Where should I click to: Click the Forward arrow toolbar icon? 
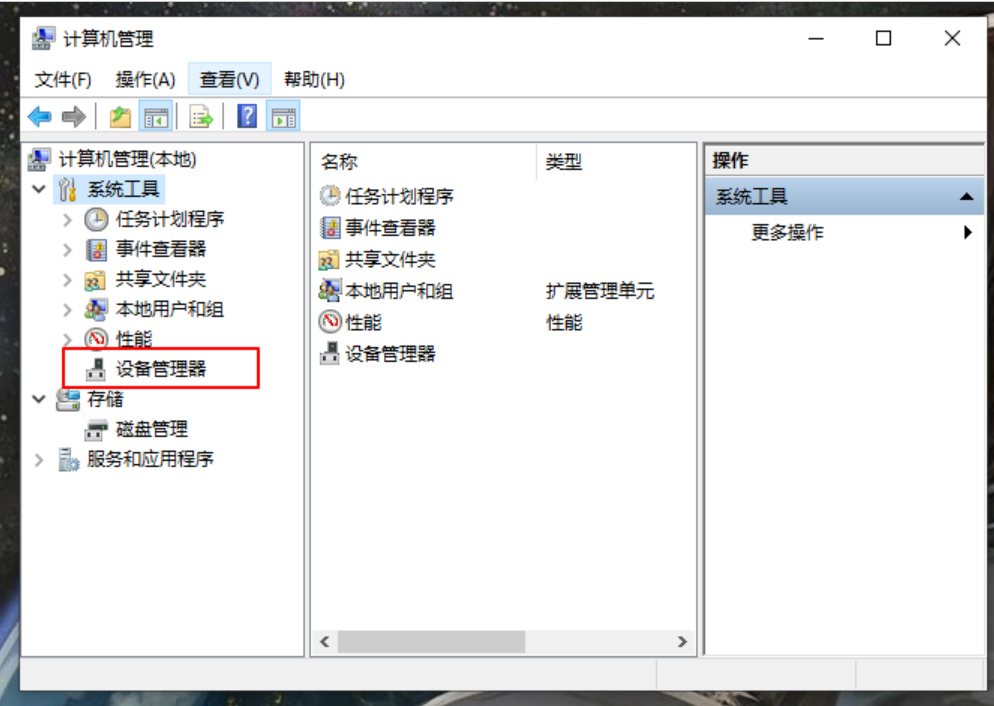(x=74, y=117)
